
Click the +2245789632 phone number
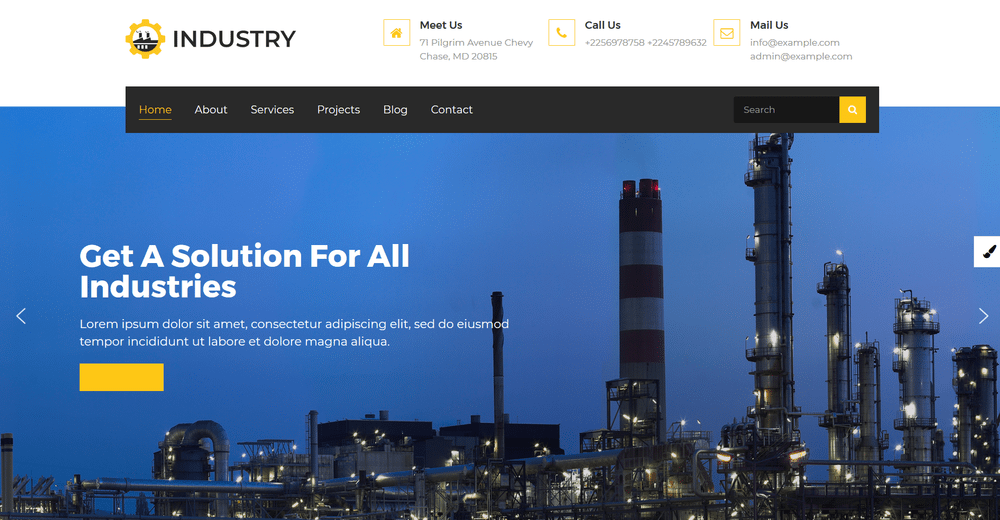click(x=677, y=43)
